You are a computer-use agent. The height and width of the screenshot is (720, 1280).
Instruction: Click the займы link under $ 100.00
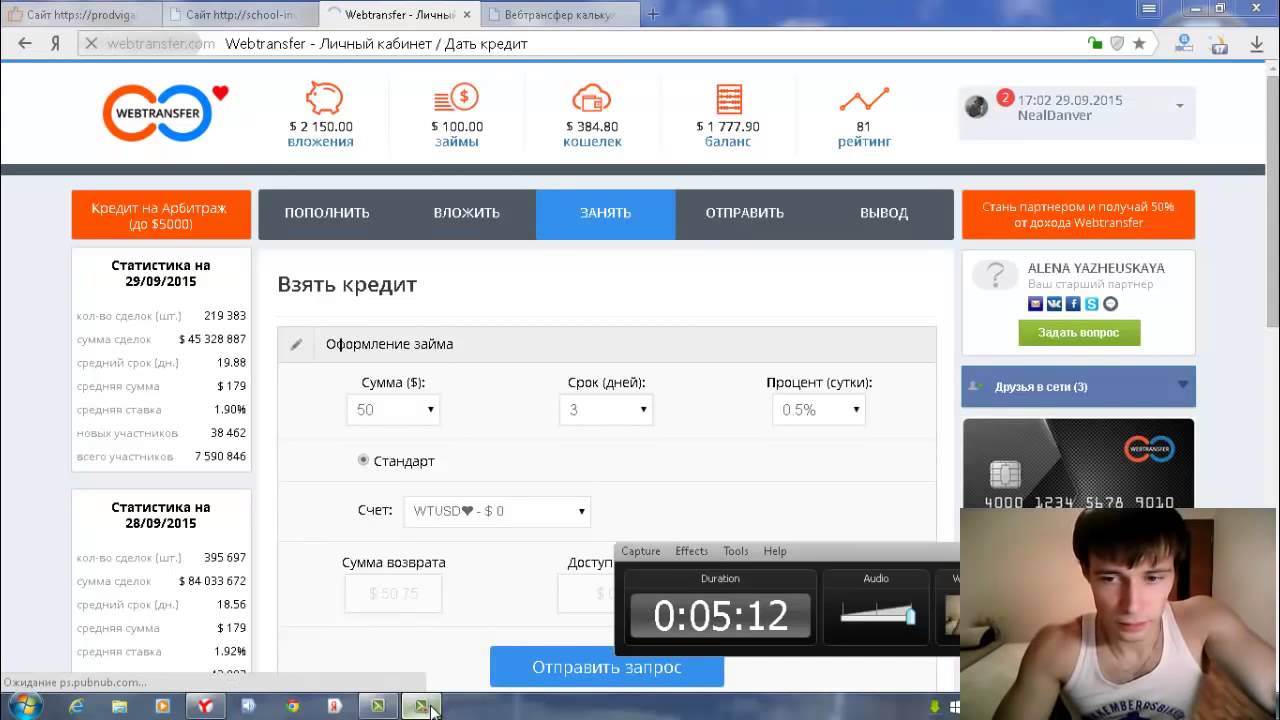point(457,142)
